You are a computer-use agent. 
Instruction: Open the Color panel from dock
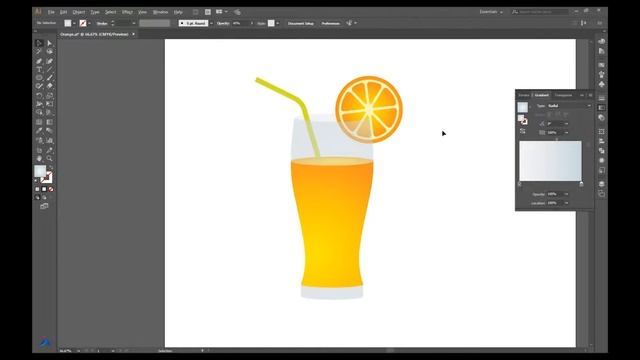point(602,41)
